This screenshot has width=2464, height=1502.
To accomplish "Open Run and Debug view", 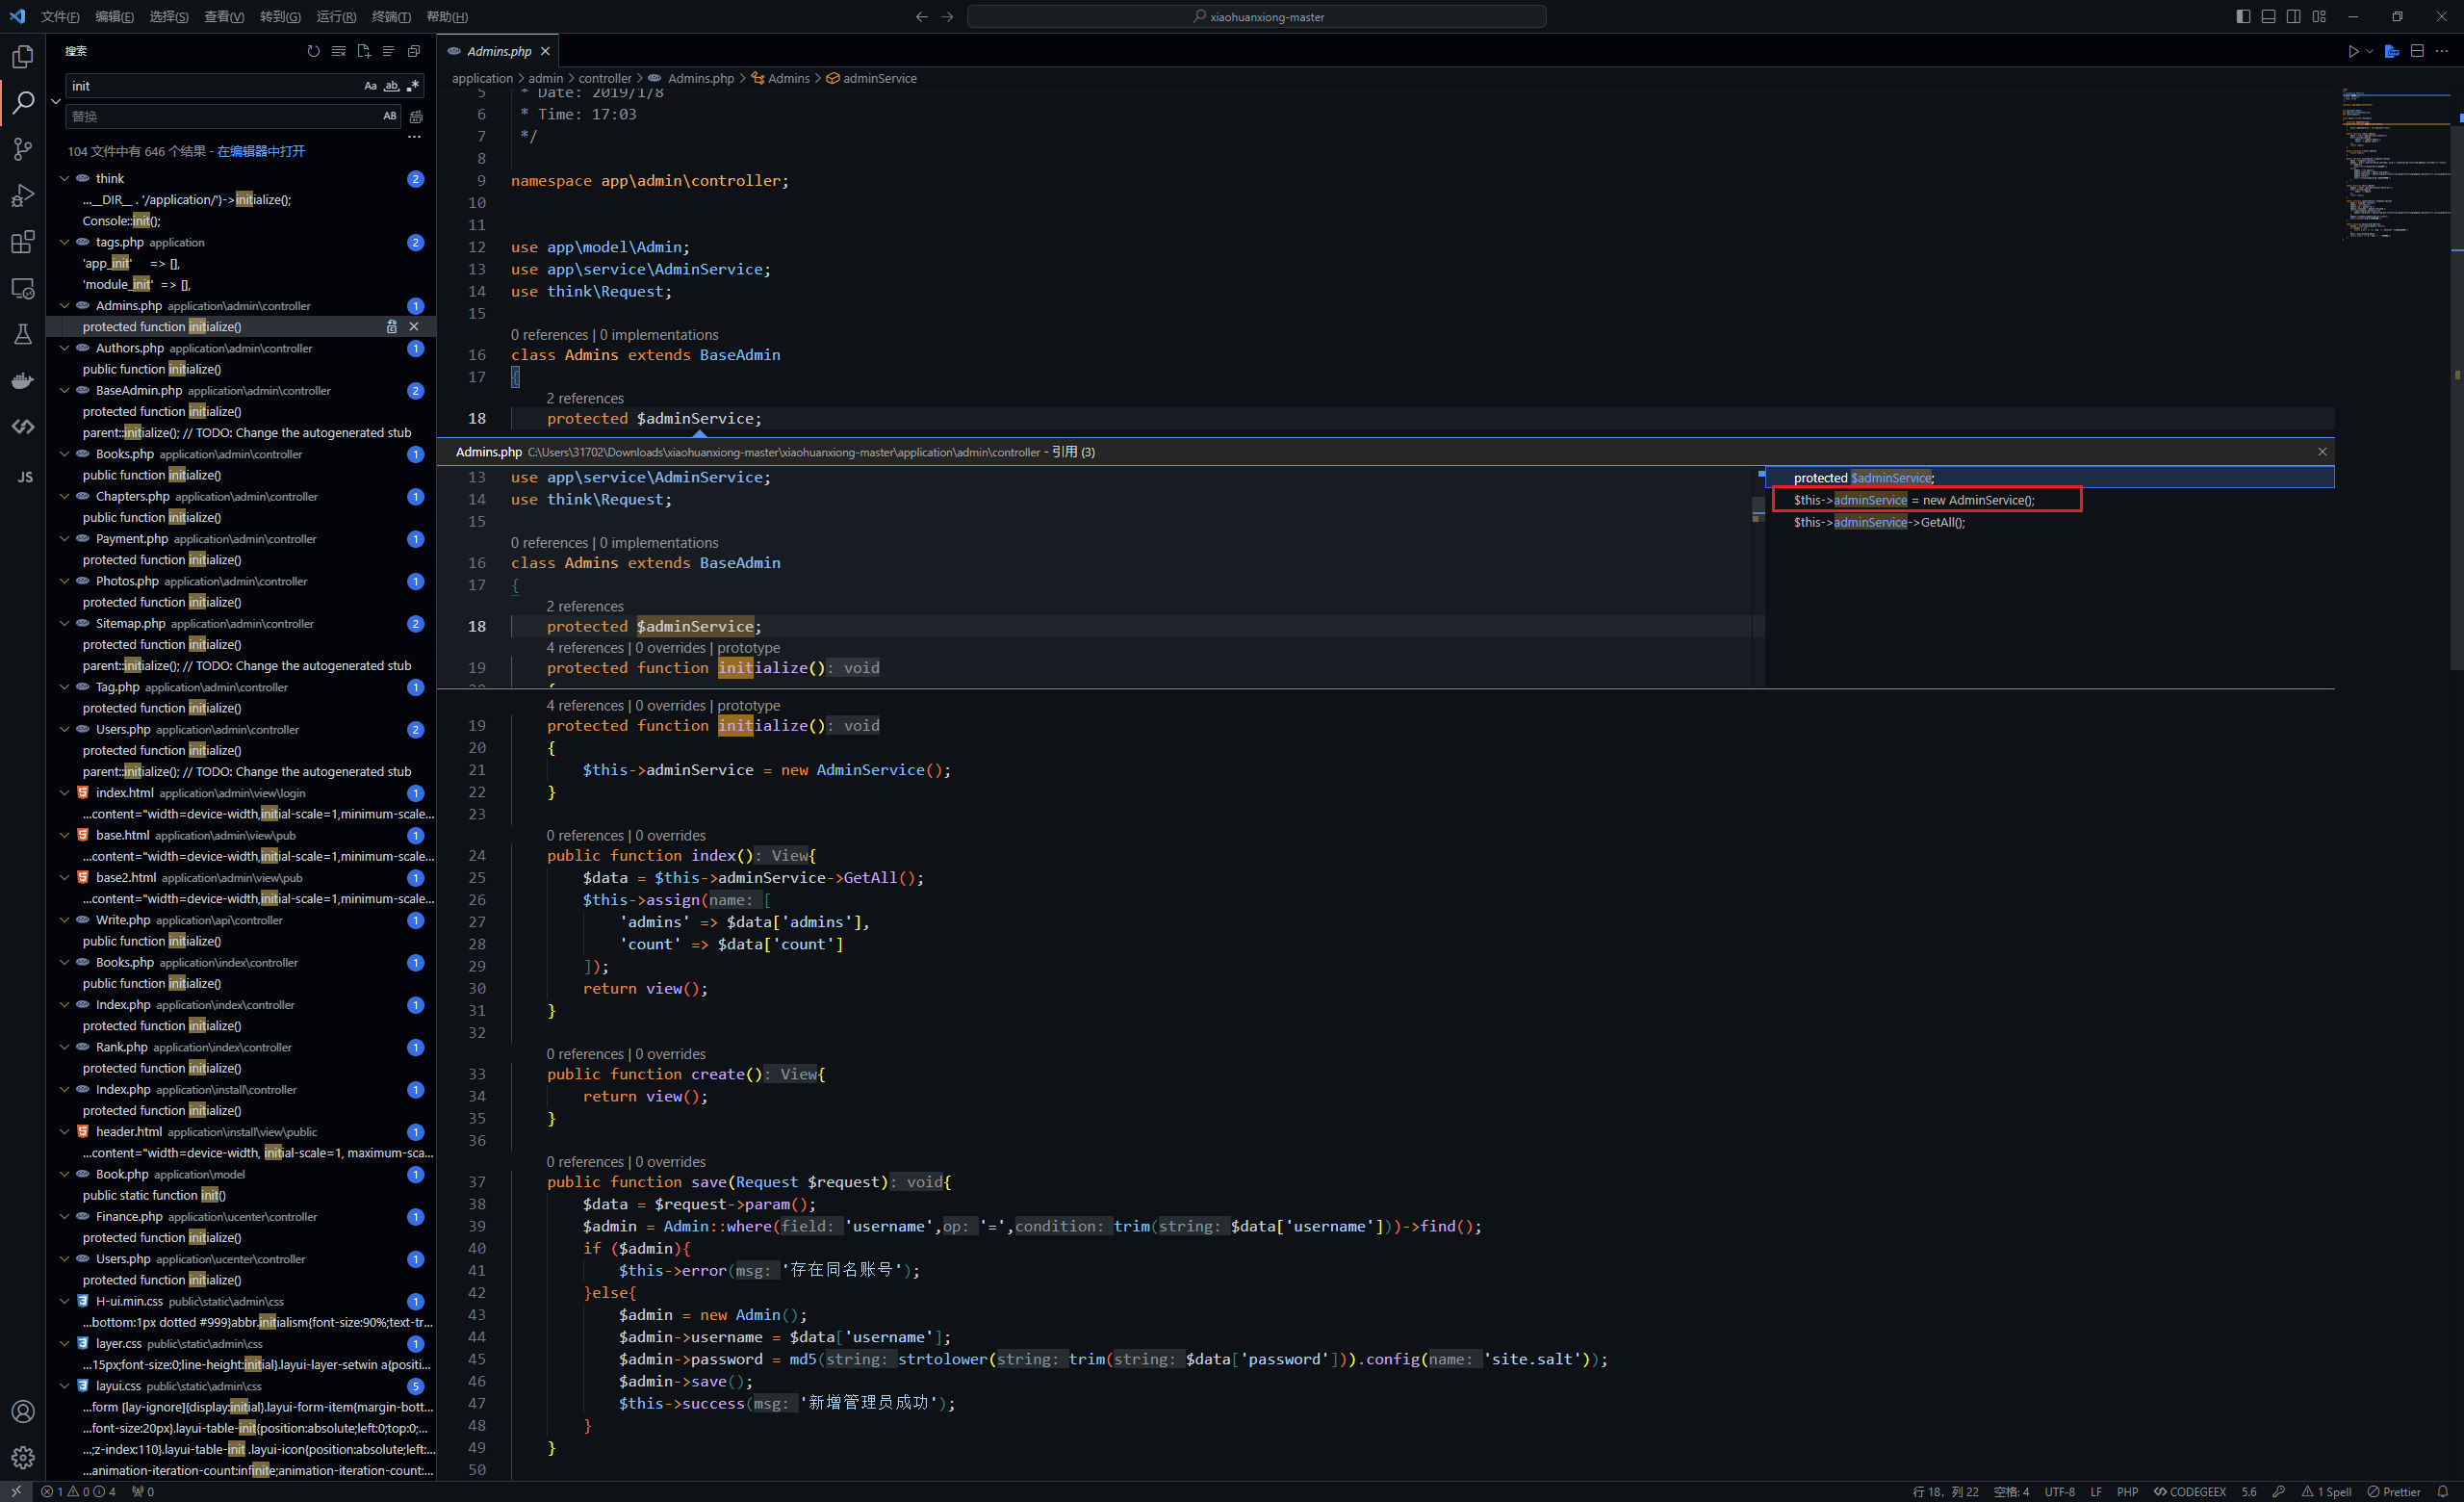I will 22,196.
